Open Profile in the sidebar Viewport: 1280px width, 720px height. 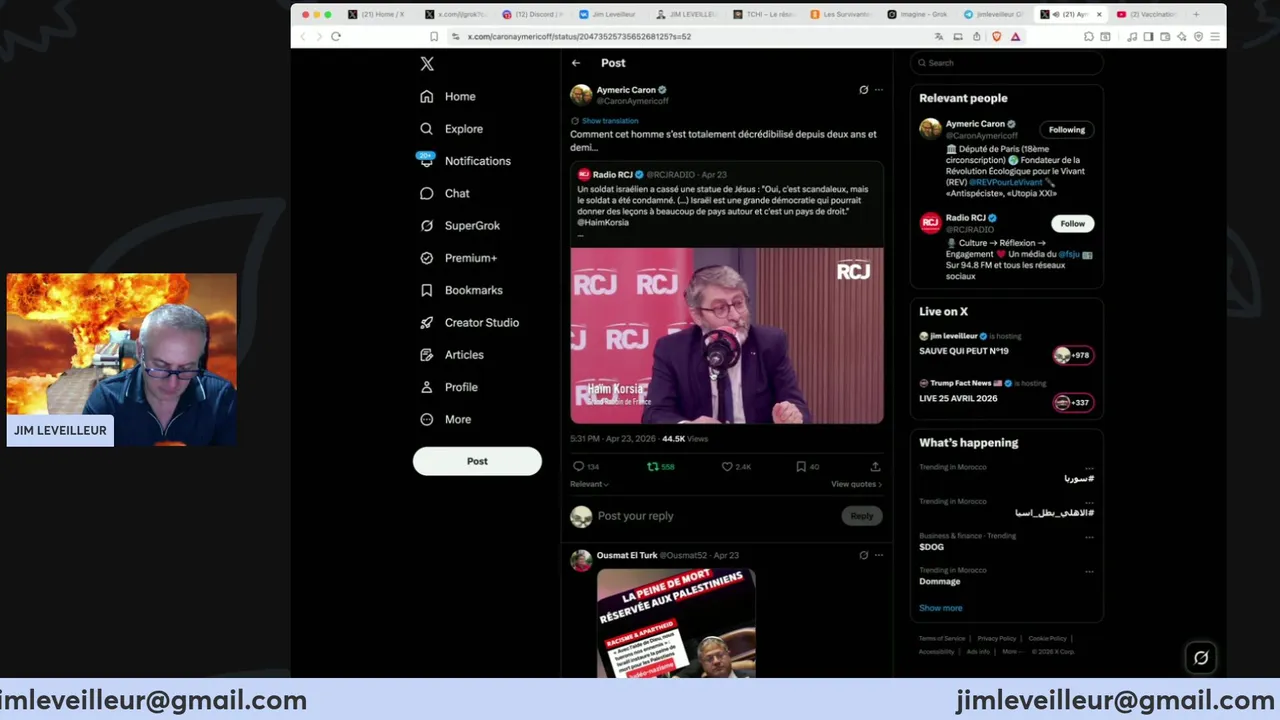(449, 387)
